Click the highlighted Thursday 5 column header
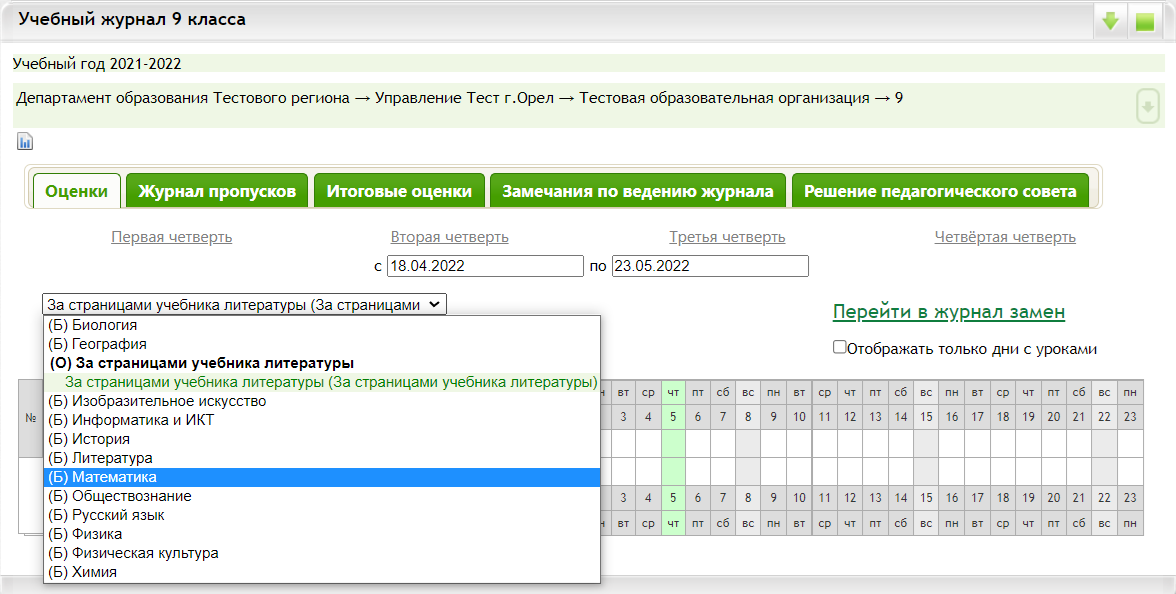Image resolution: width=1176 pixels, height=594 pixels. pyautogui.click(x=673, y=416)
